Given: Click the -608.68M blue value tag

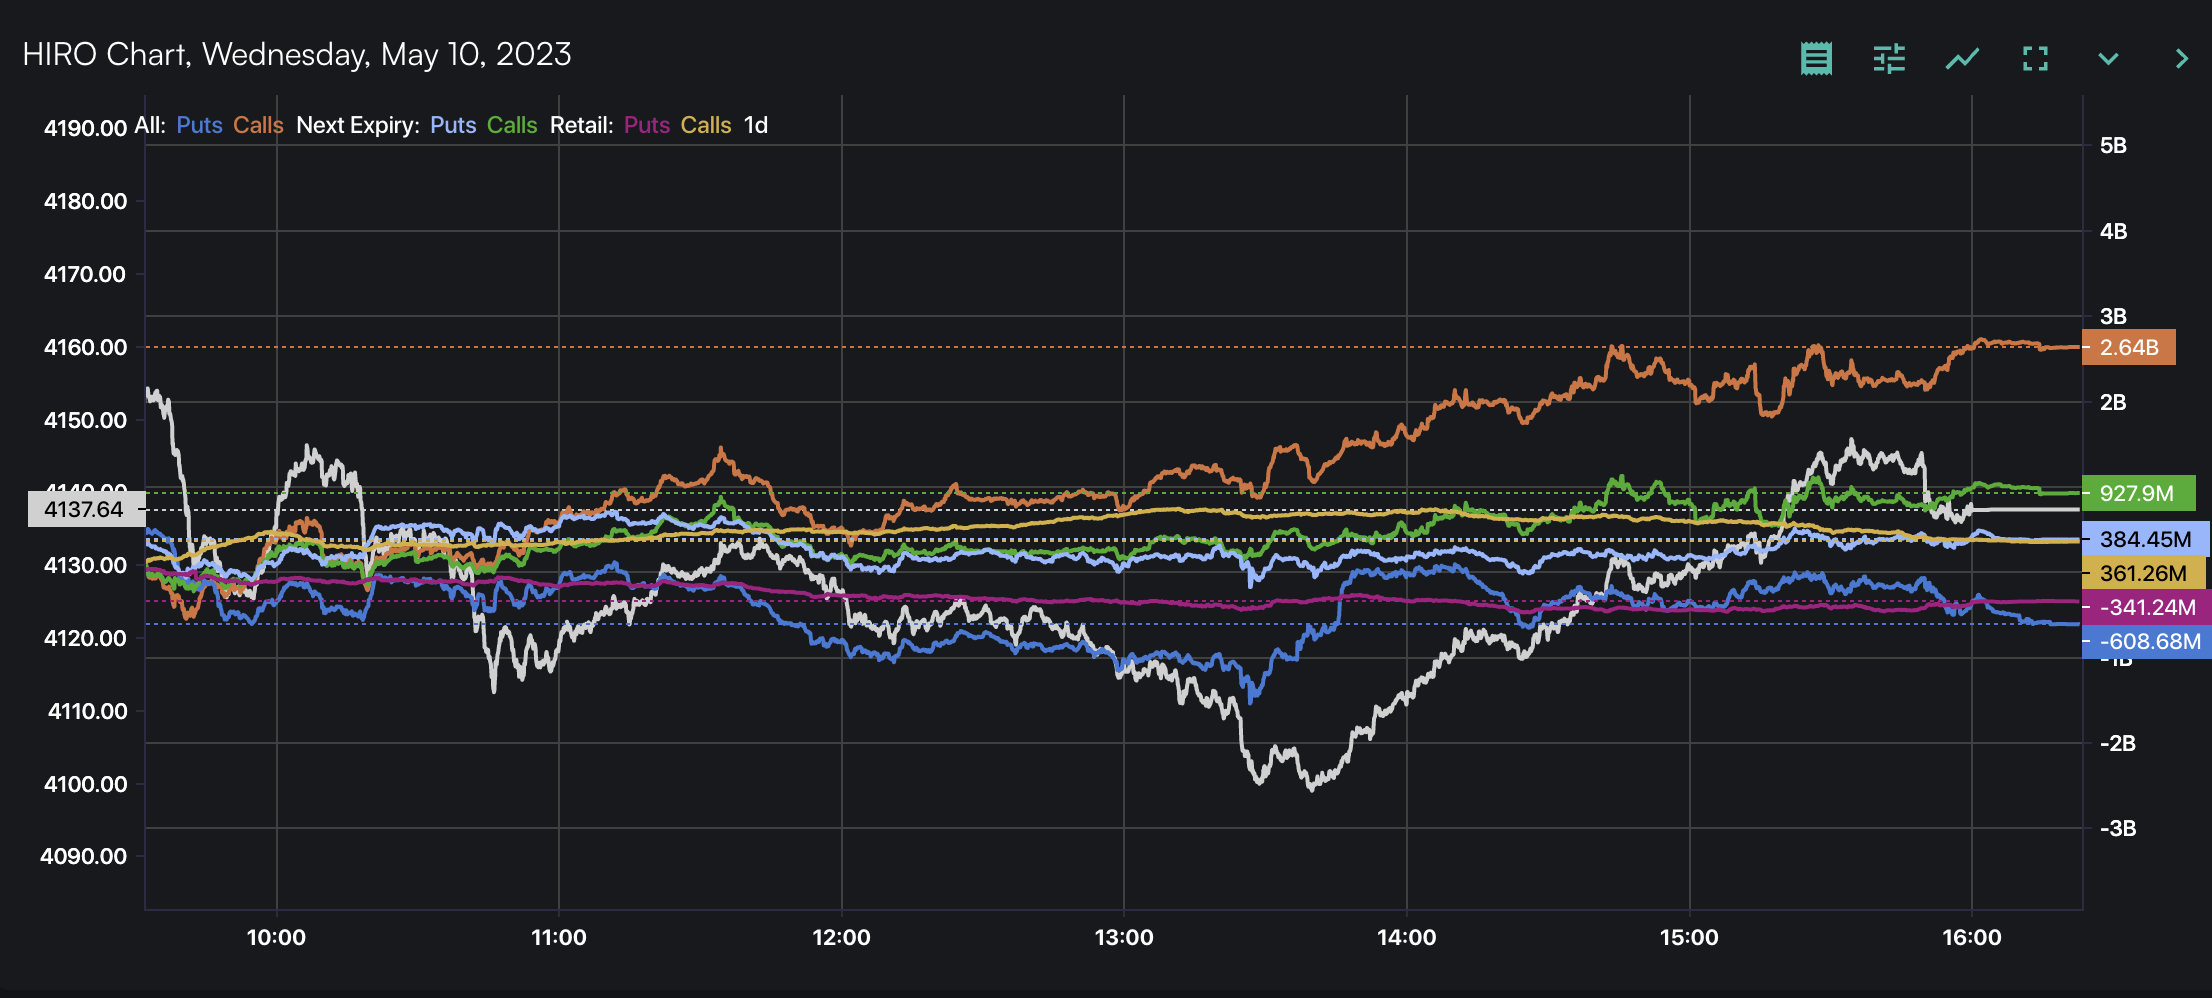Looking at the screenshot, I should click(2146, 641).
